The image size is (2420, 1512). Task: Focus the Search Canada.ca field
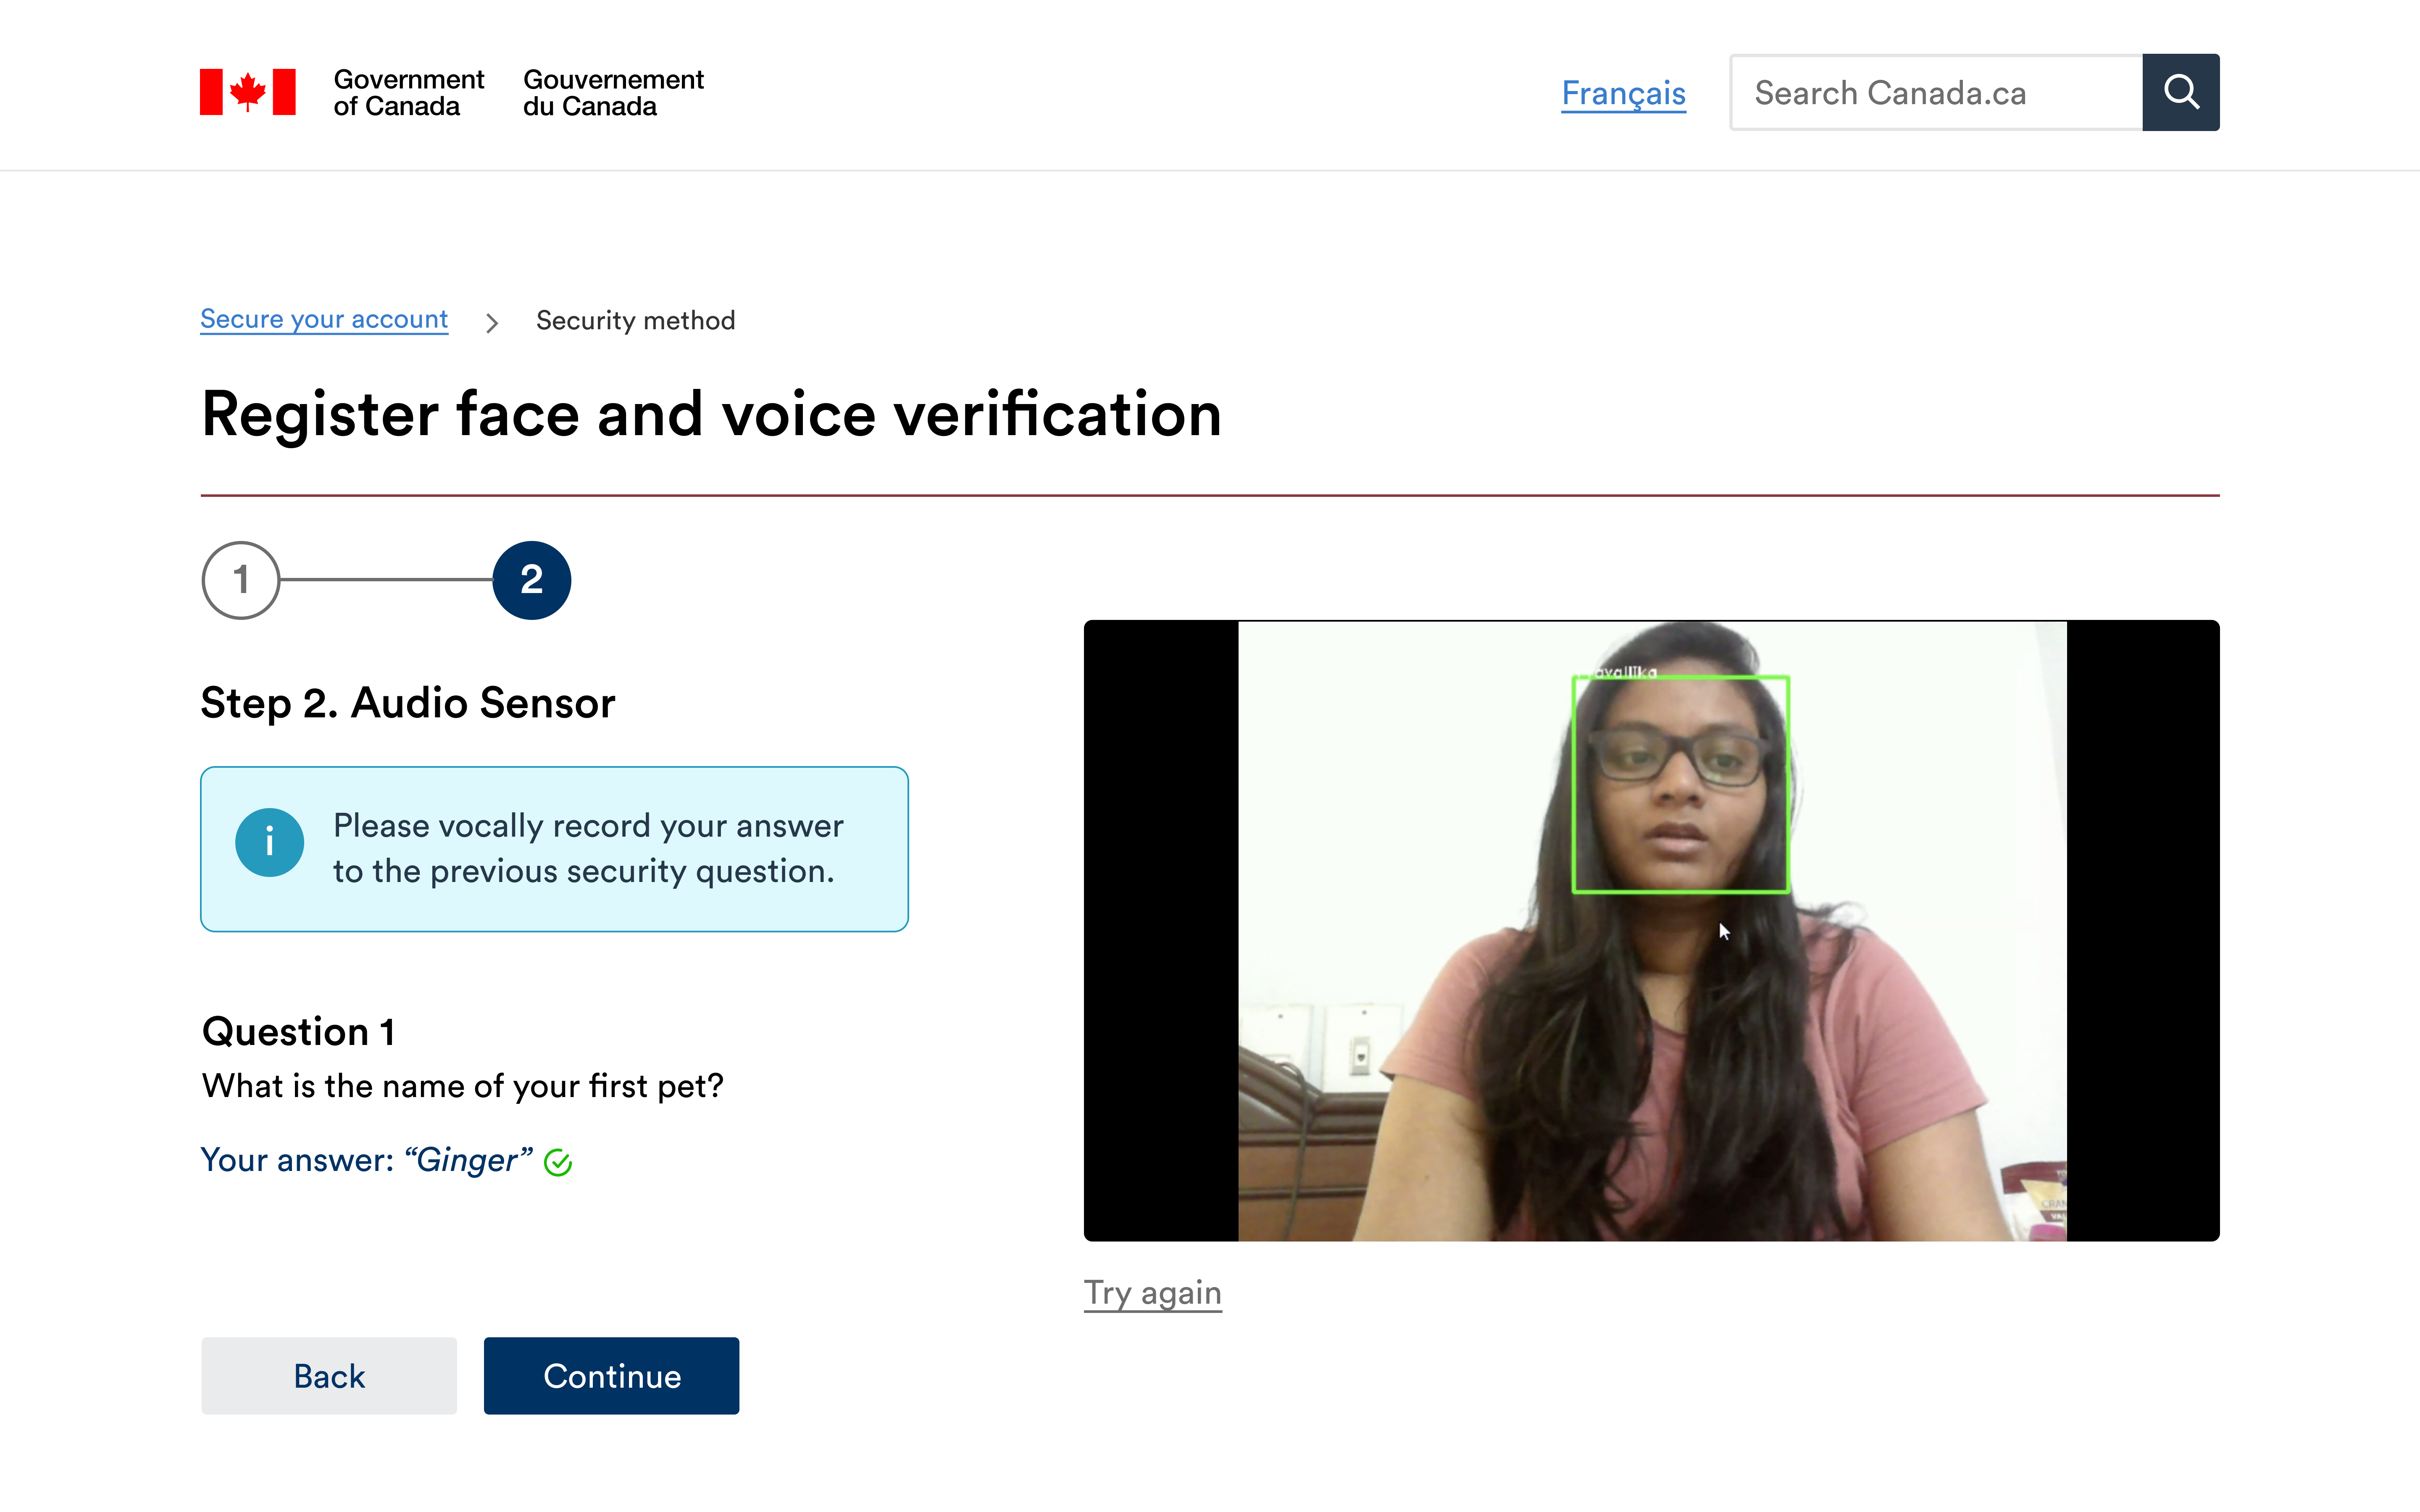pyautogui.click(x=1935, y=92)
